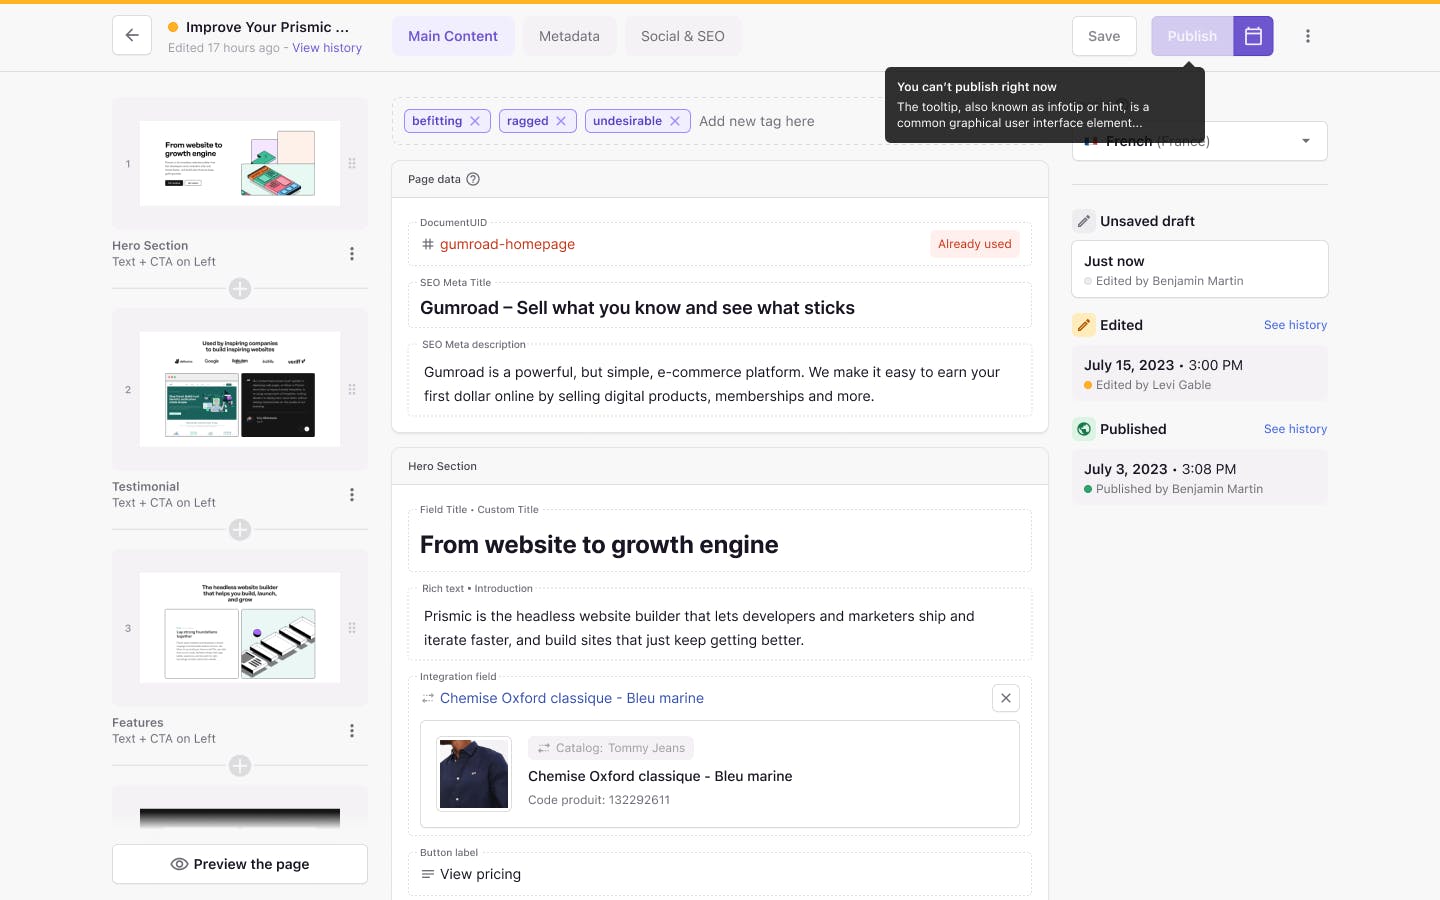This screenshot has width=1440, height=900.
Task: Open Features slice options menu
Action: (x=352, y=731)
